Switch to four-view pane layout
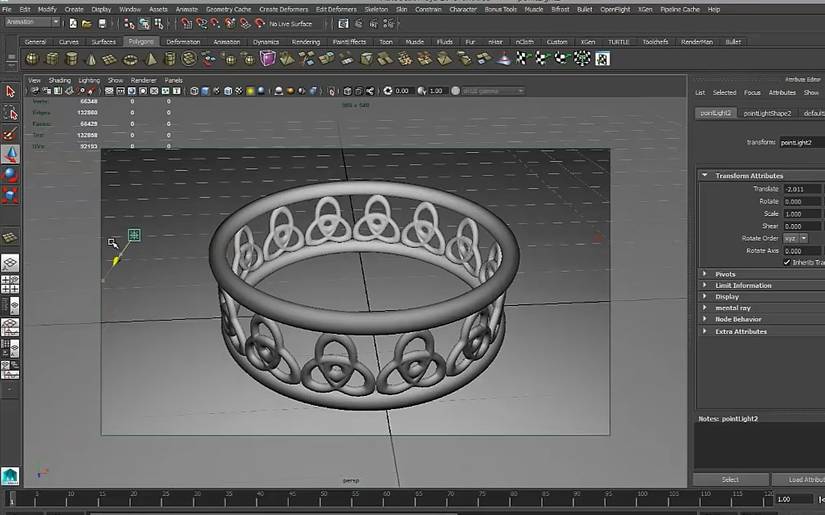The height and width of the screenshot is (515, 825). pyautogui.click(x=10, y=284)
